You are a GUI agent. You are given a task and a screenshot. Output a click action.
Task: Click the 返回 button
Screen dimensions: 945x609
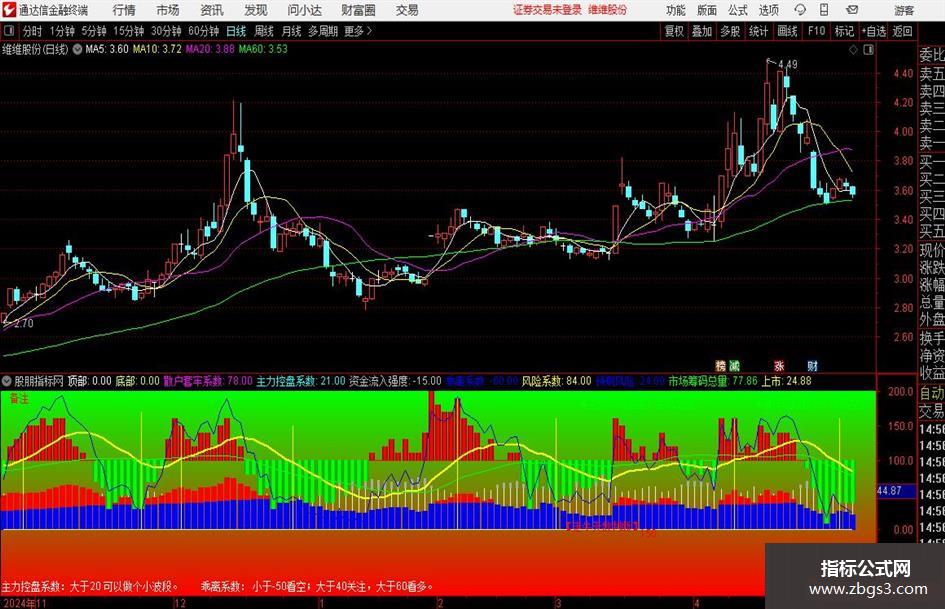tap(902, 31)
